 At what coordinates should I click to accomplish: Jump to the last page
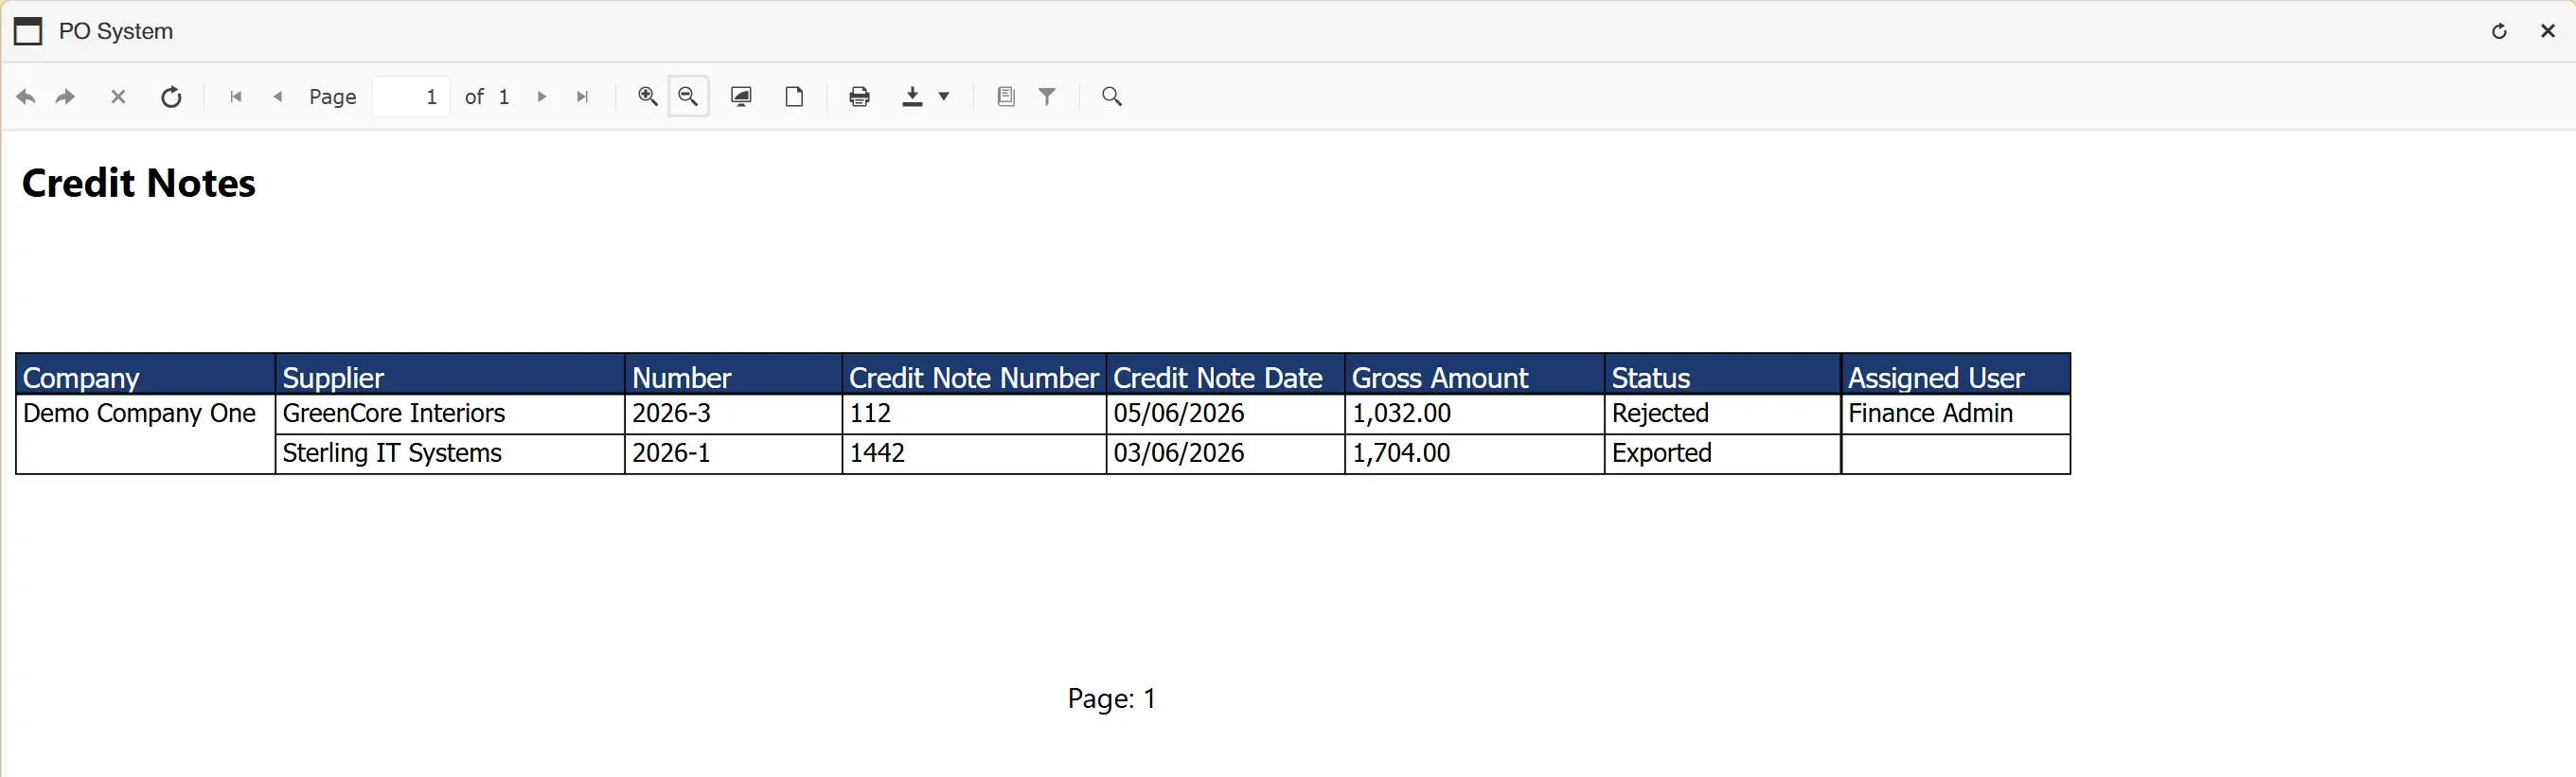[x=582, y=97]
